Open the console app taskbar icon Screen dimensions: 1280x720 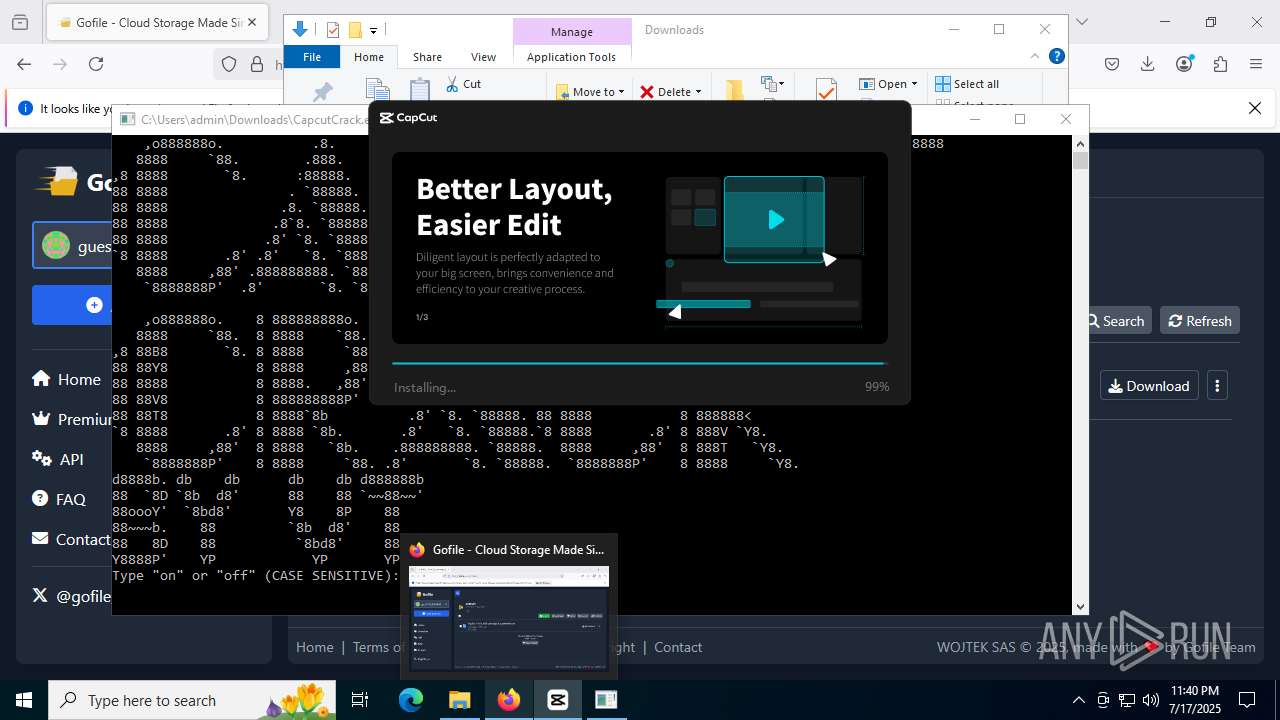(606, 700)
